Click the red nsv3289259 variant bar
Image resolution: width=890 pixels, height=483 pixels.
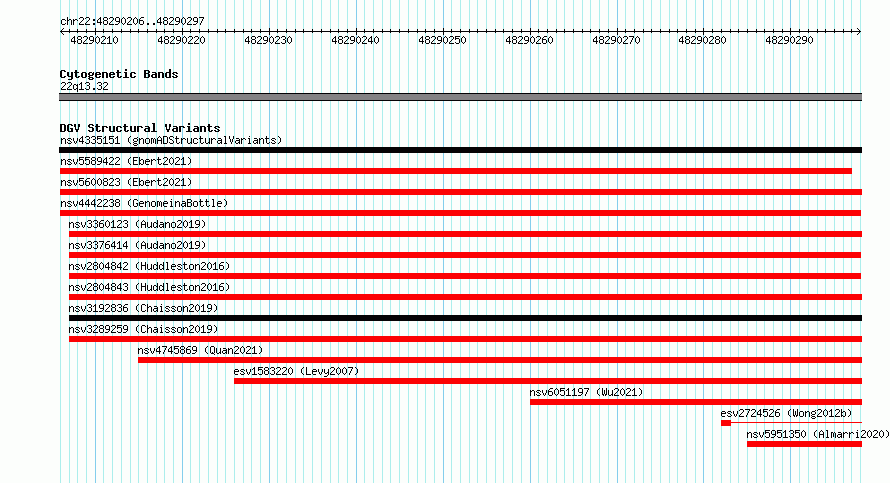pyautogui.click(x=465, y=339)
